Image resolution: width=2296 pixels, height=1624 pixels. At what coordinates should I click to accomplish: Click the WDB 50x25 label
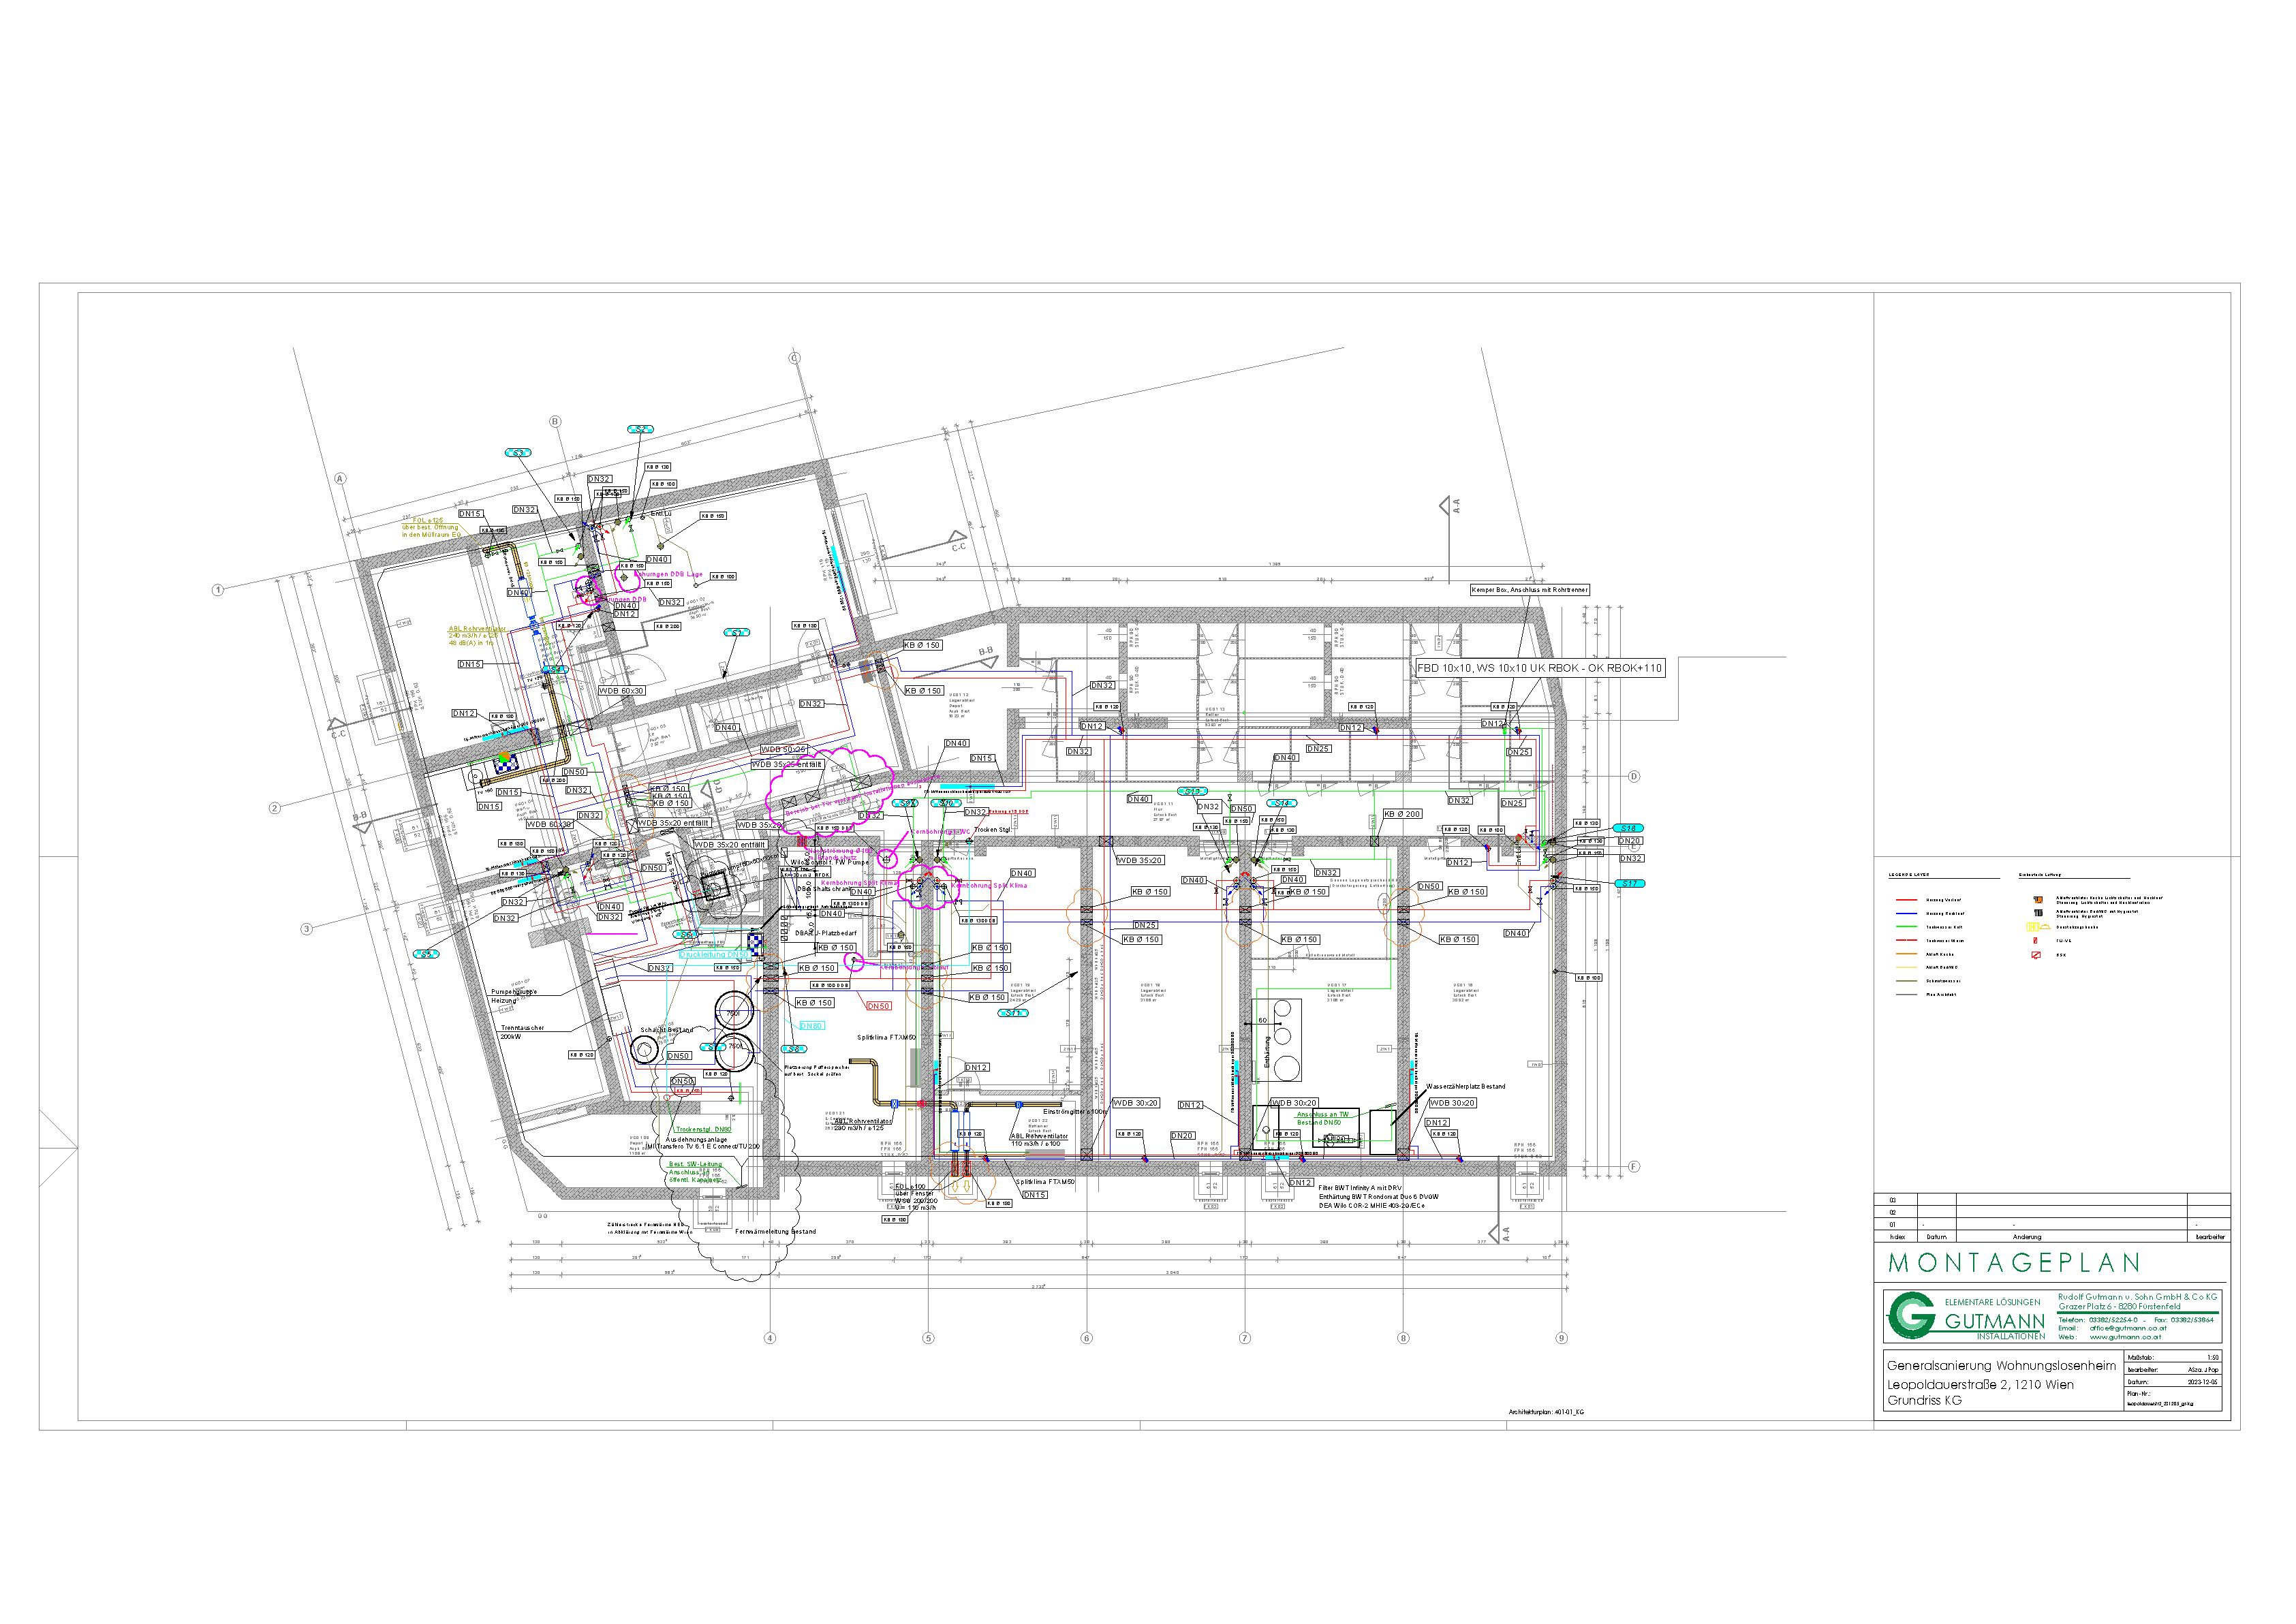784,749
